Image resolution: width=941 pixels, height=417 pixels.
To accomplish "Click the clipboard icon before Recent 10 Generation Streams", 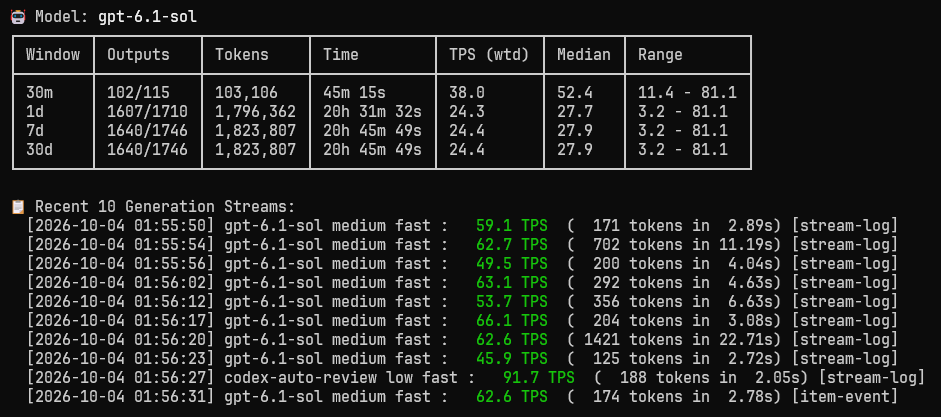I will coord(18,207).
